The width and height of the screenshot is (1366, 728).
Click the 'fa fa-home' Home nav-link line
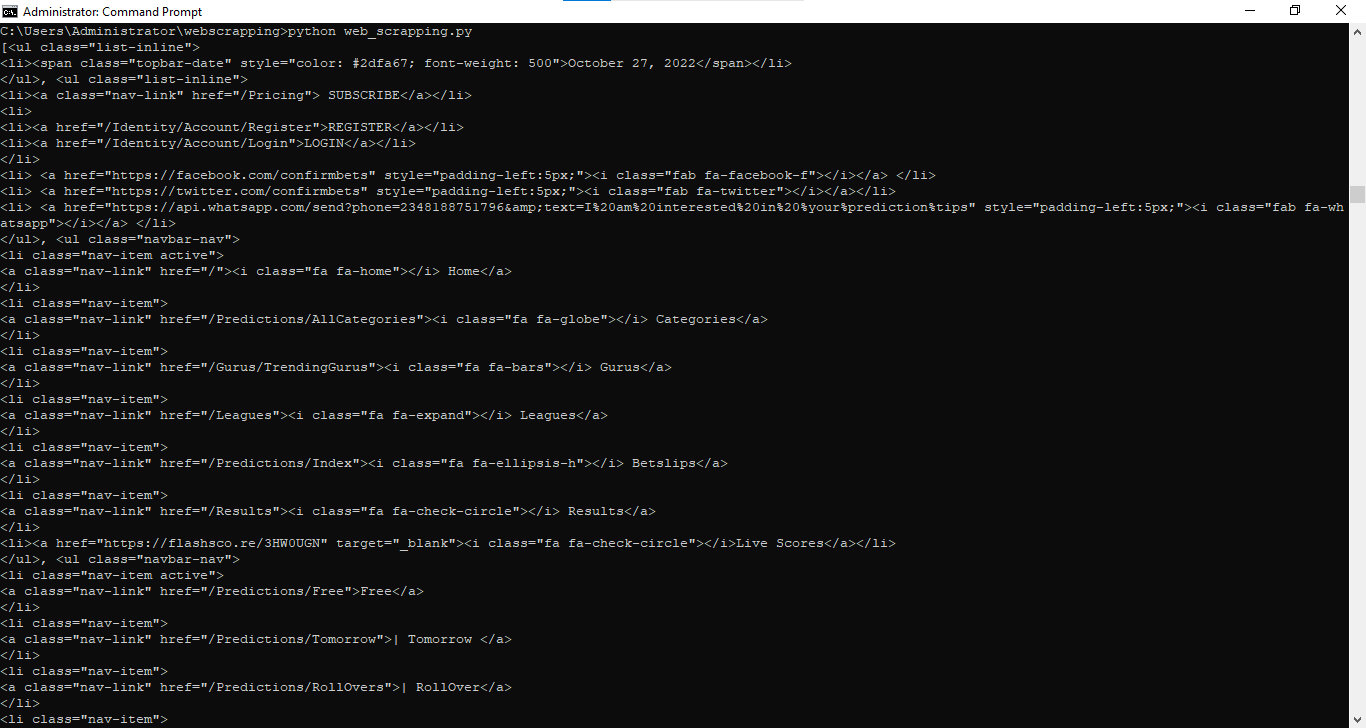[x=256, y=271]
